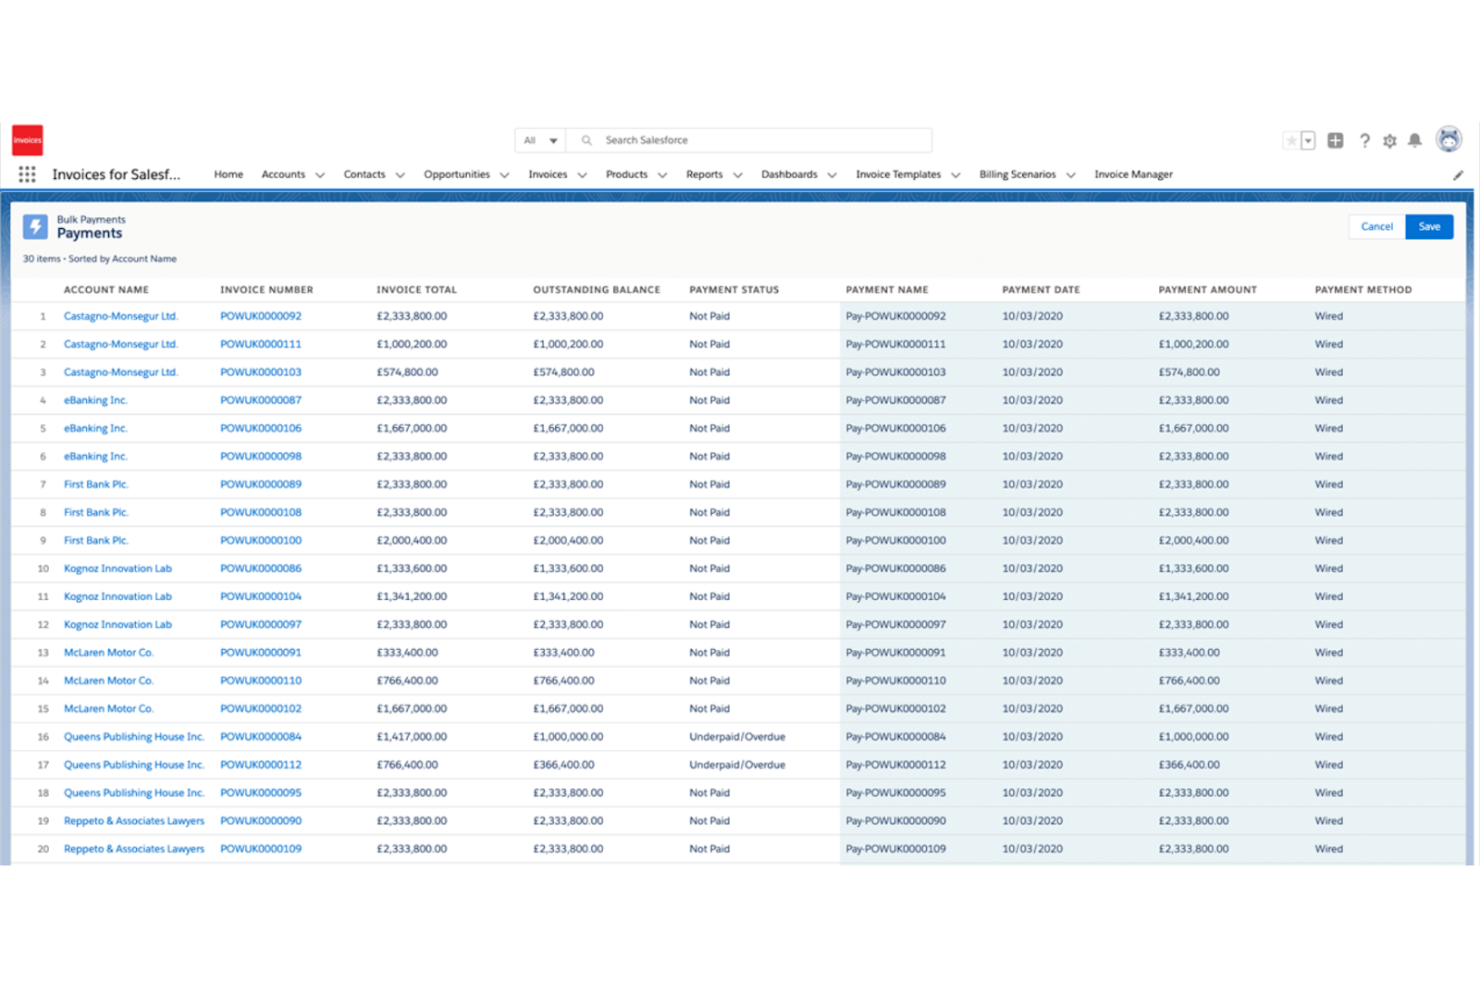Open the All search scope dropdown

tap(539, 140)
